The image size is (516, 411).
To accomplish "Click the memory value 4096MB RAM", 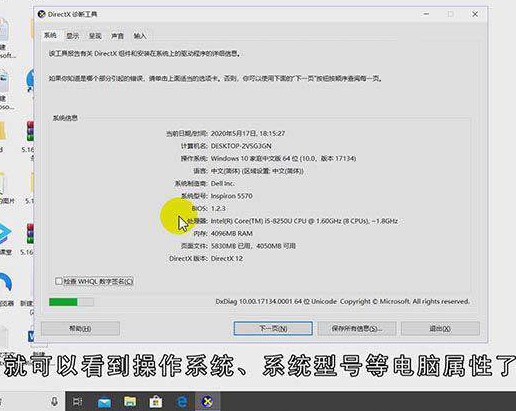I will click(x=232, y=233).
